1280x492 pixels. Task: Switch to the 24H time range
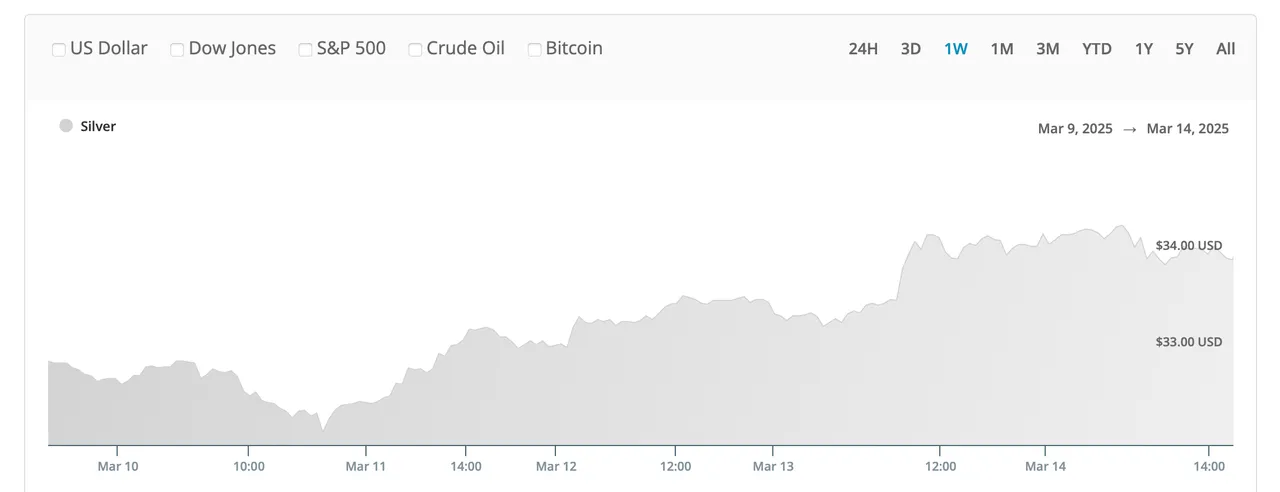point(863,49)
